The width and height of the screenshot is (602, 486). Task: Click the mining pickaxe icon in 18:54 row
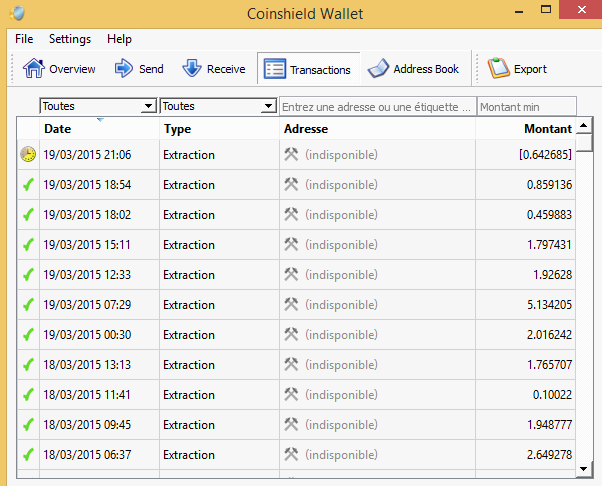click(x=291, y=184)
